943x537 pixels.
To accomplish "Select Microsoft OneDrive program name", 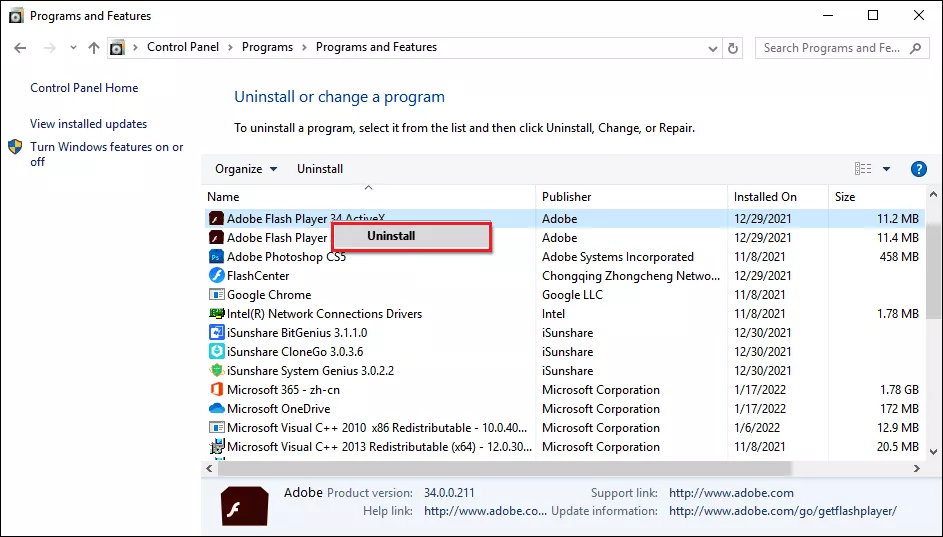I will (278, 409).
